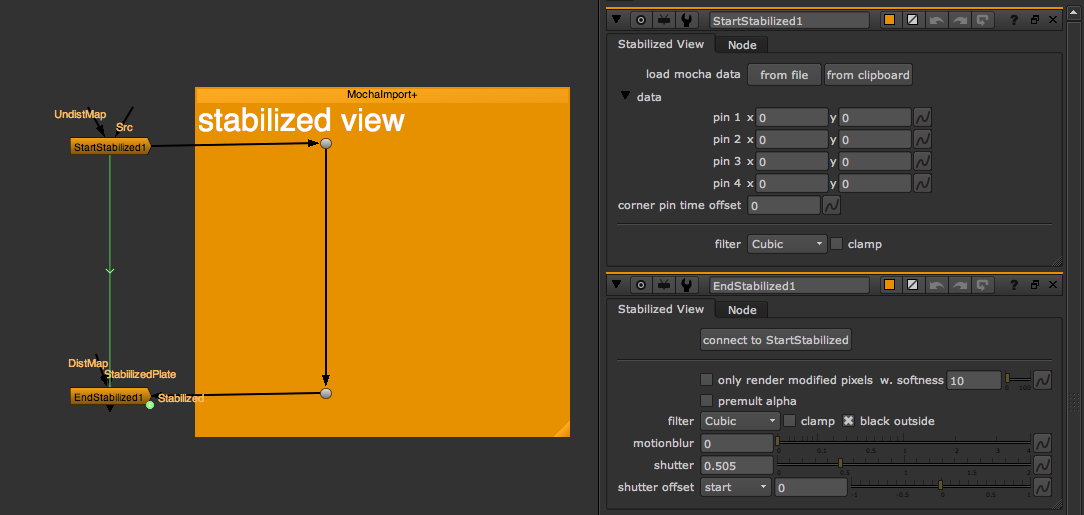Change StartStabilized1 node tile color swatch
The image size is (1084, 515).
click(x=890, y=20)
